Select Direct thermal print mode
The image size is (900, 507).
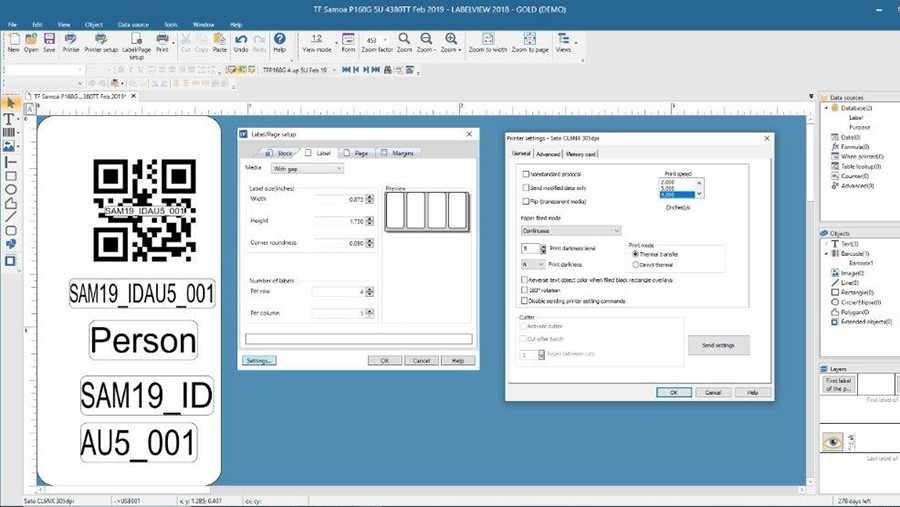pyautogui.click(x=635, y=265)
